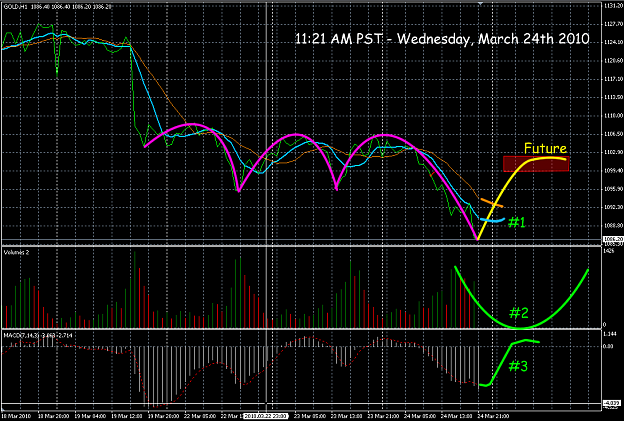The image size is (625, 421).
Task: Click the 1117.10 price axis label
Action: (613, 79)
